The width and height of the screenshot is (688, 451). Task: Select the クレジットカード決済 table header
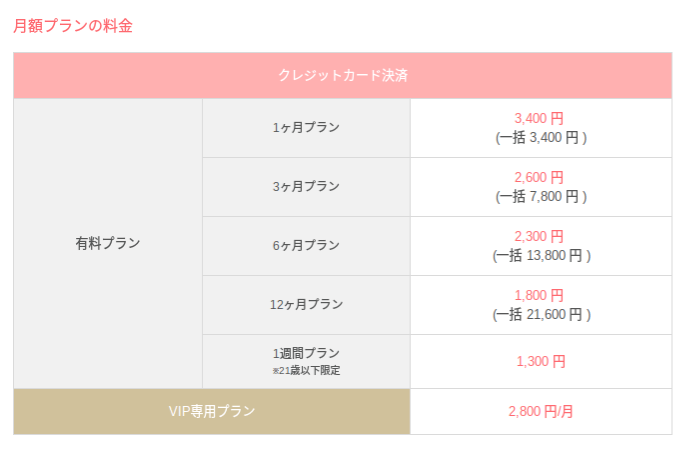point(342,75)
